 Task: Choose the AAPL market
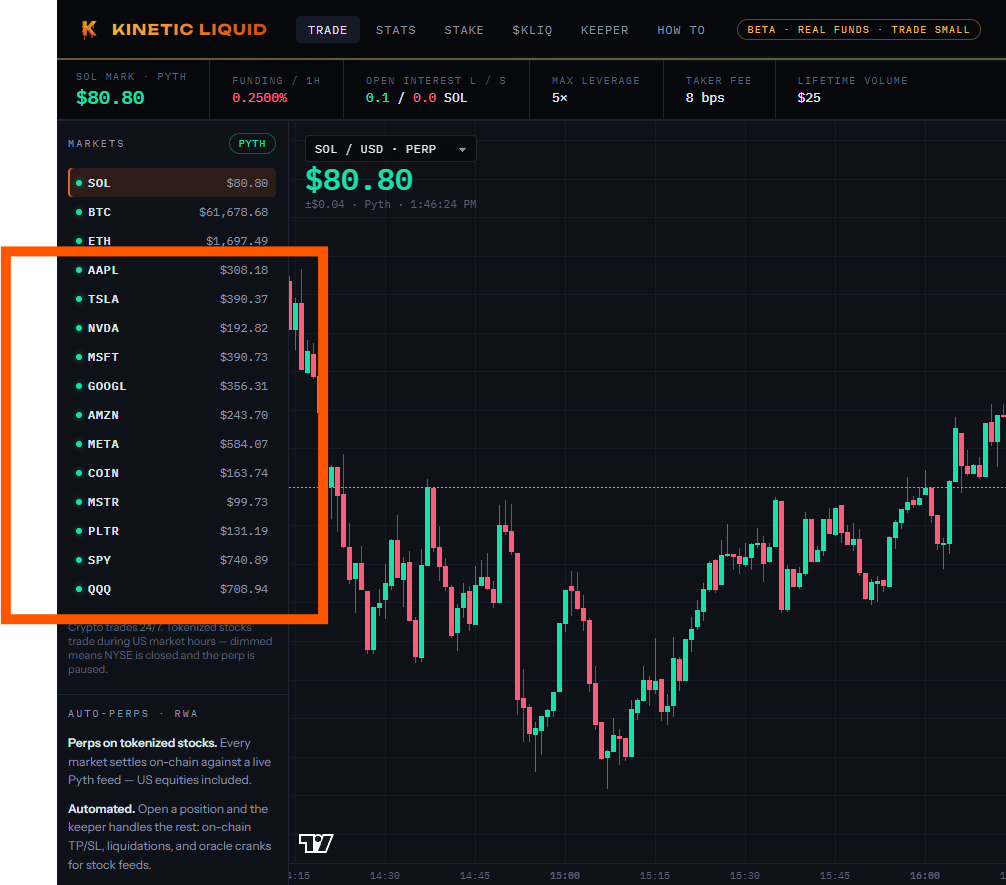click(x=172, y=270)
